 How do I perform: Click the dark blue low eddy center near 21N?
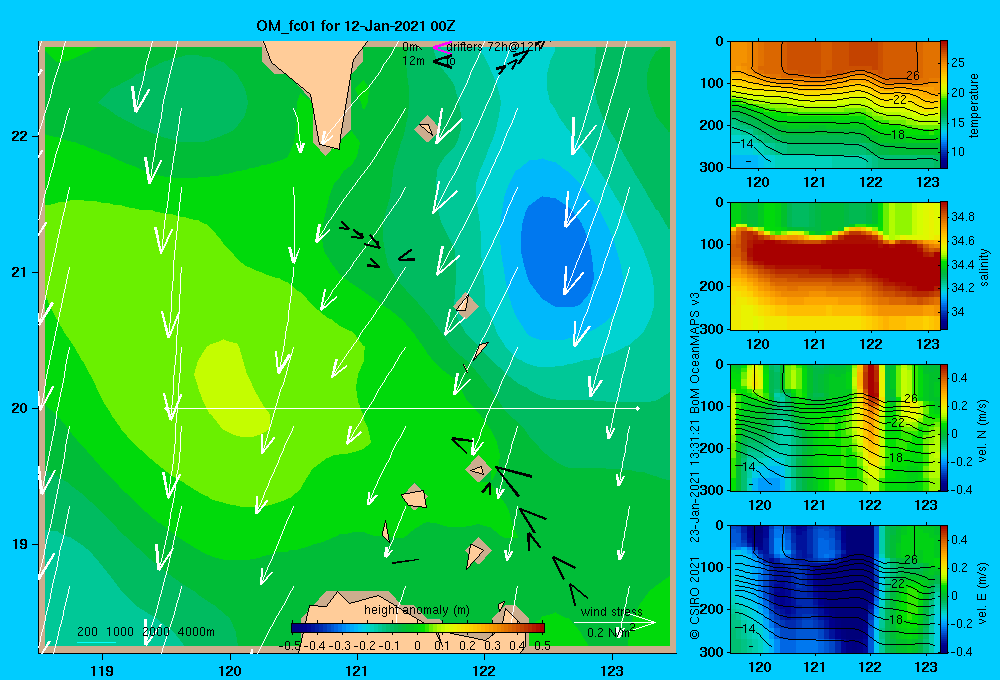(556, 250)
